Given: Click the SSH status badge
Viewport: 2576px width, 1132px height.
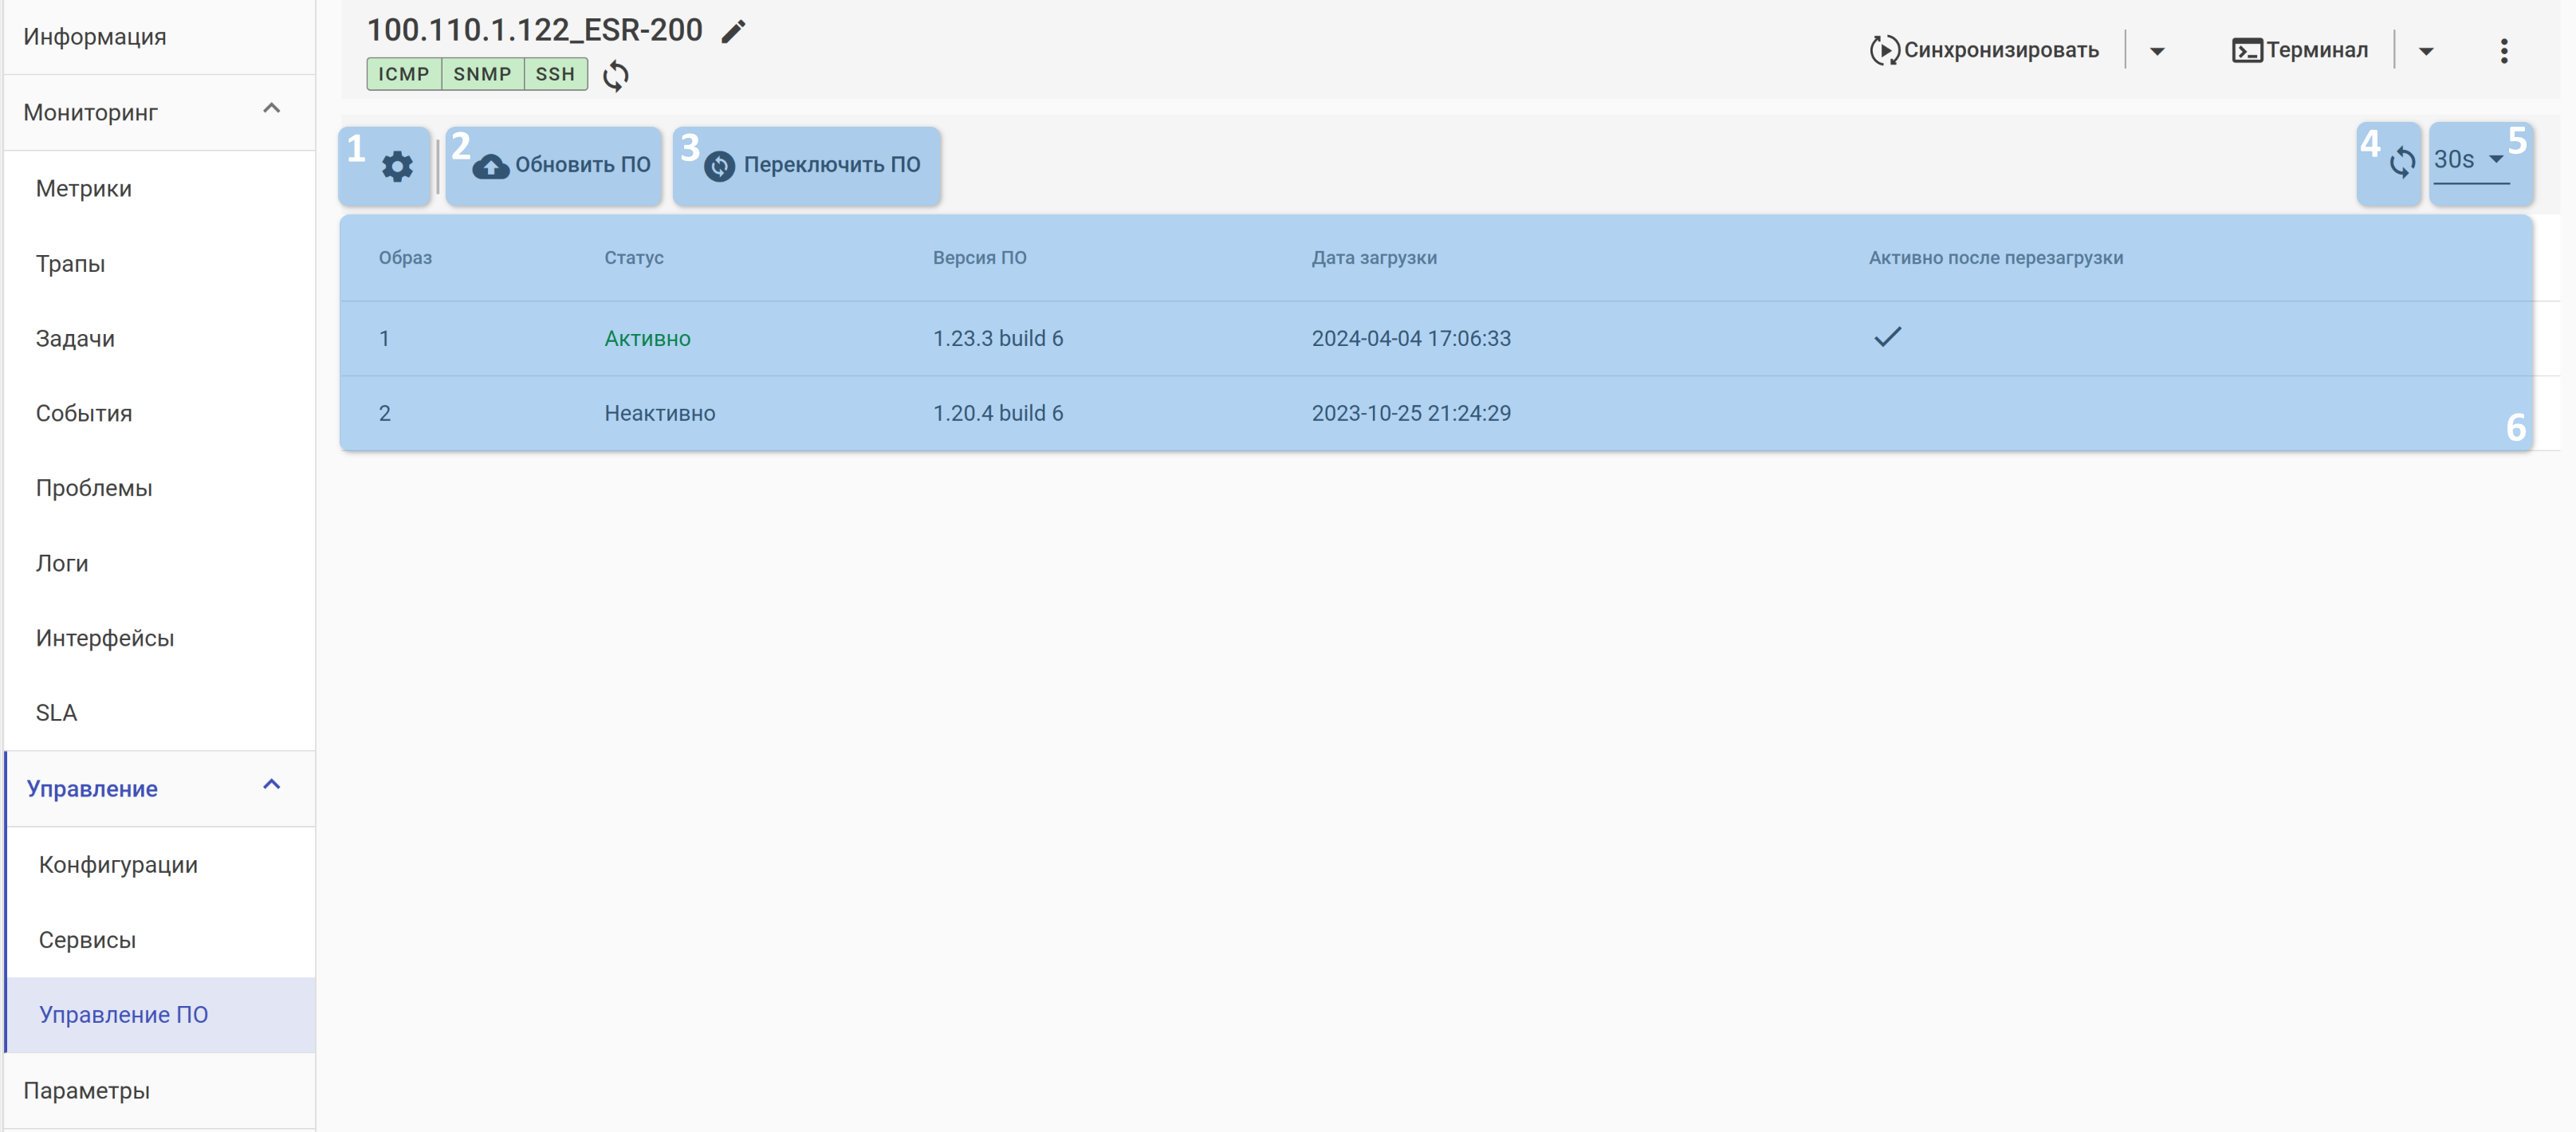Looking at the screenshot, I should click(x=555, y=75).
